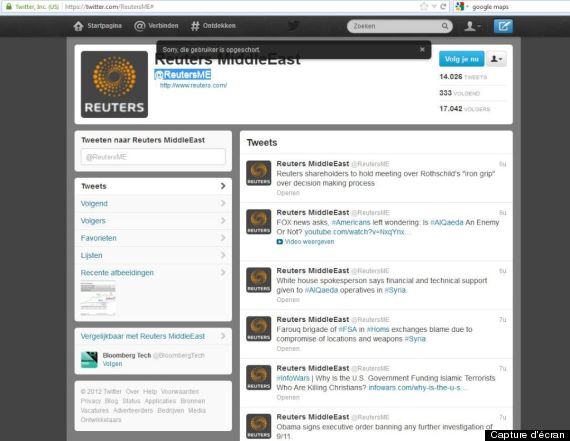
Task: Open the search engine dropdown arrow
Action: (467, 7)
